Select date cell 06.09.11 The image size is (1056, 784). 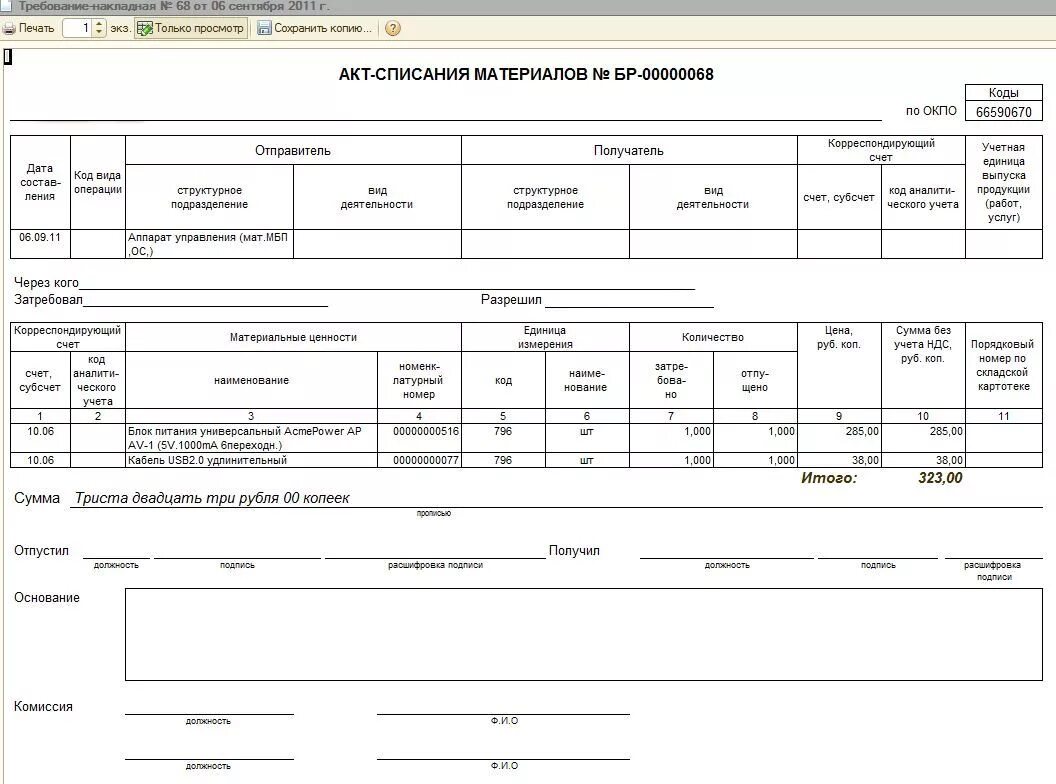[x=40, y=244]
